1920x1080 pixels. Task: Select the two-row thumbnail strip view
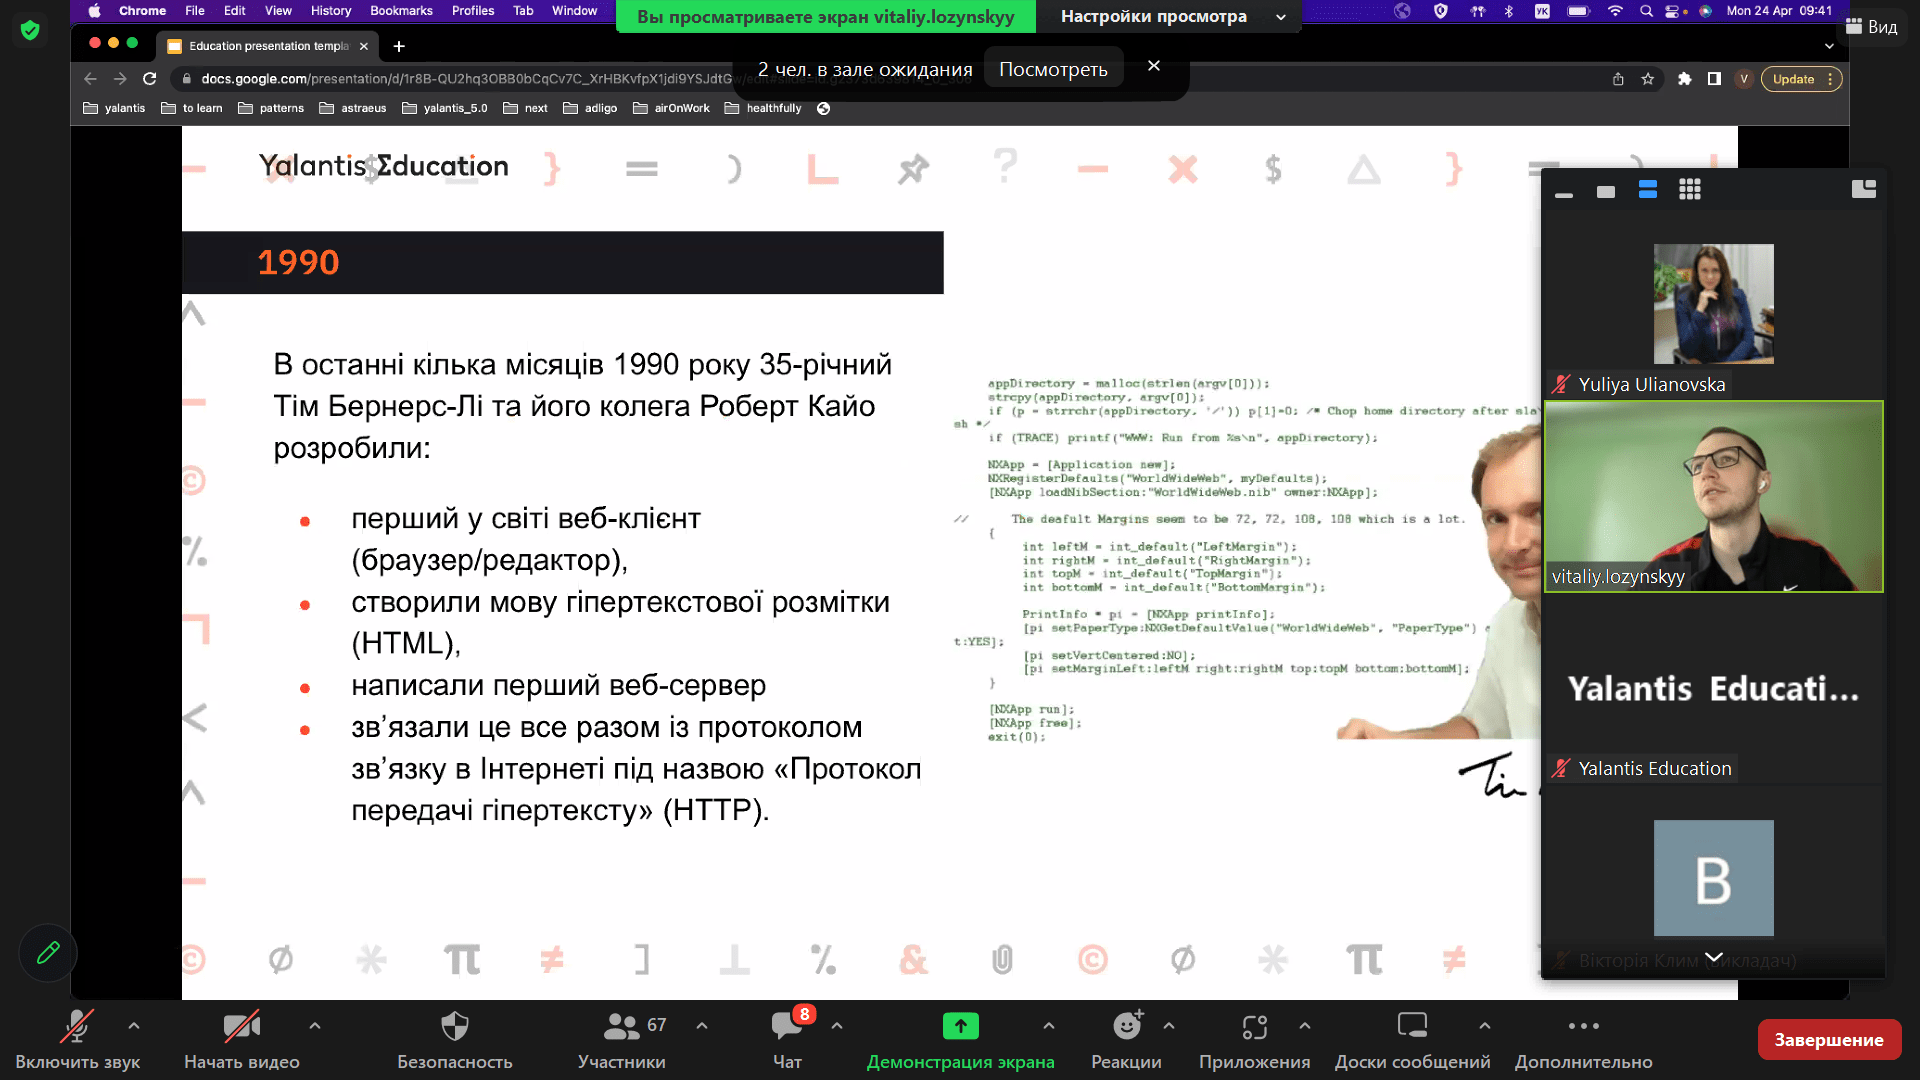(x=1648, y=189)
